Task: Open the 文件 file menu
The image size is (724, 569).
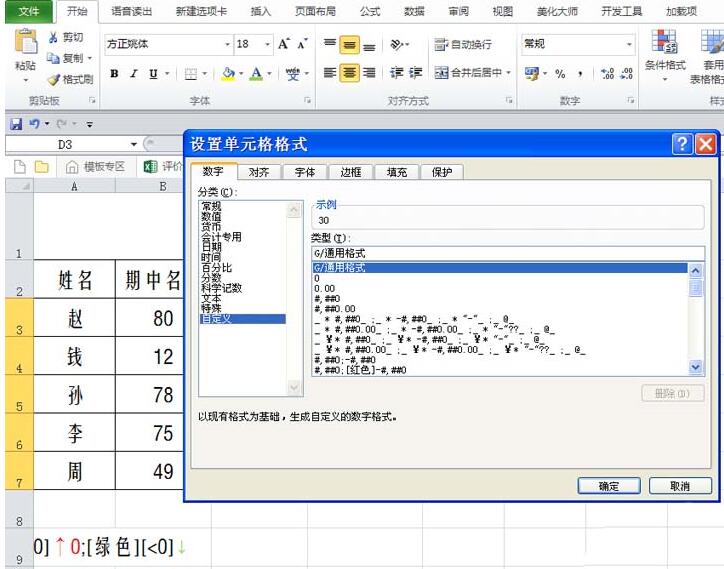Action: 29,11
